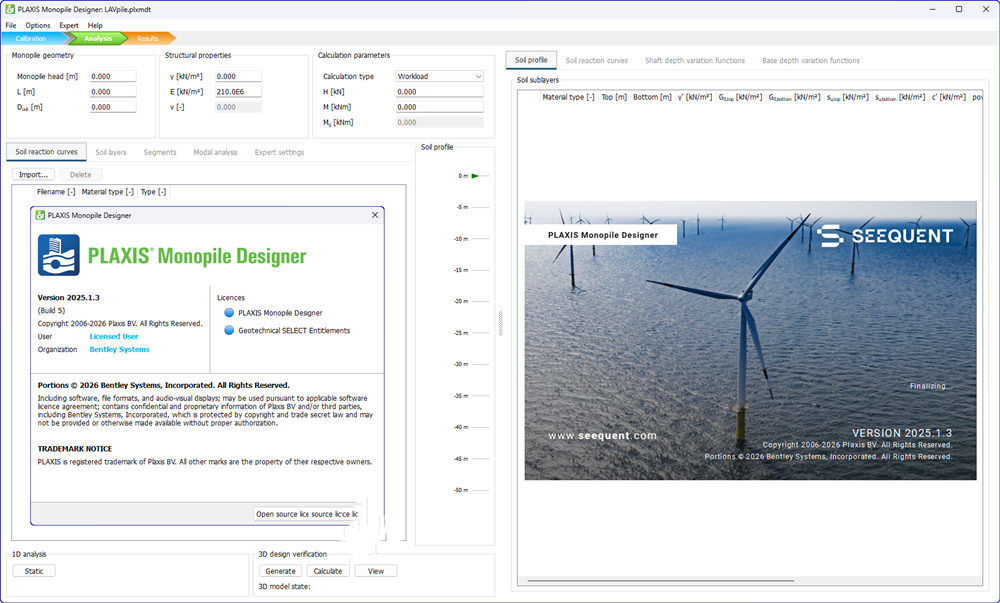The height and width of the screenshot is (603, 1000).
Task: Open the Expert menu
Action: point(69,25)
